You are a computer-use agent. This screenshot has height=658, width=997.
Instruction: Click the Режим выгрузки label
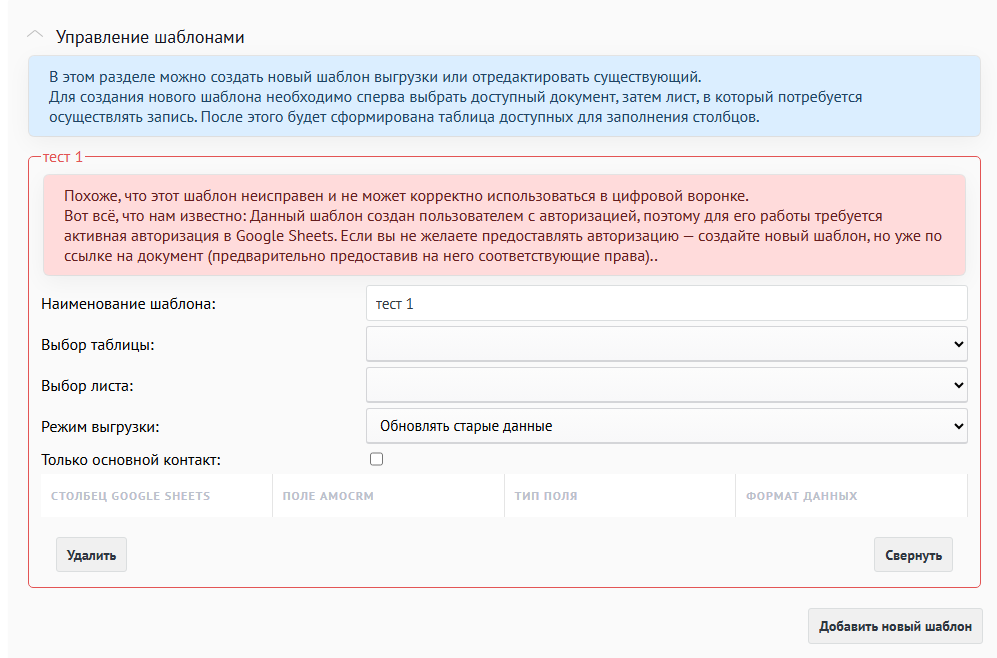coord(100,427)
